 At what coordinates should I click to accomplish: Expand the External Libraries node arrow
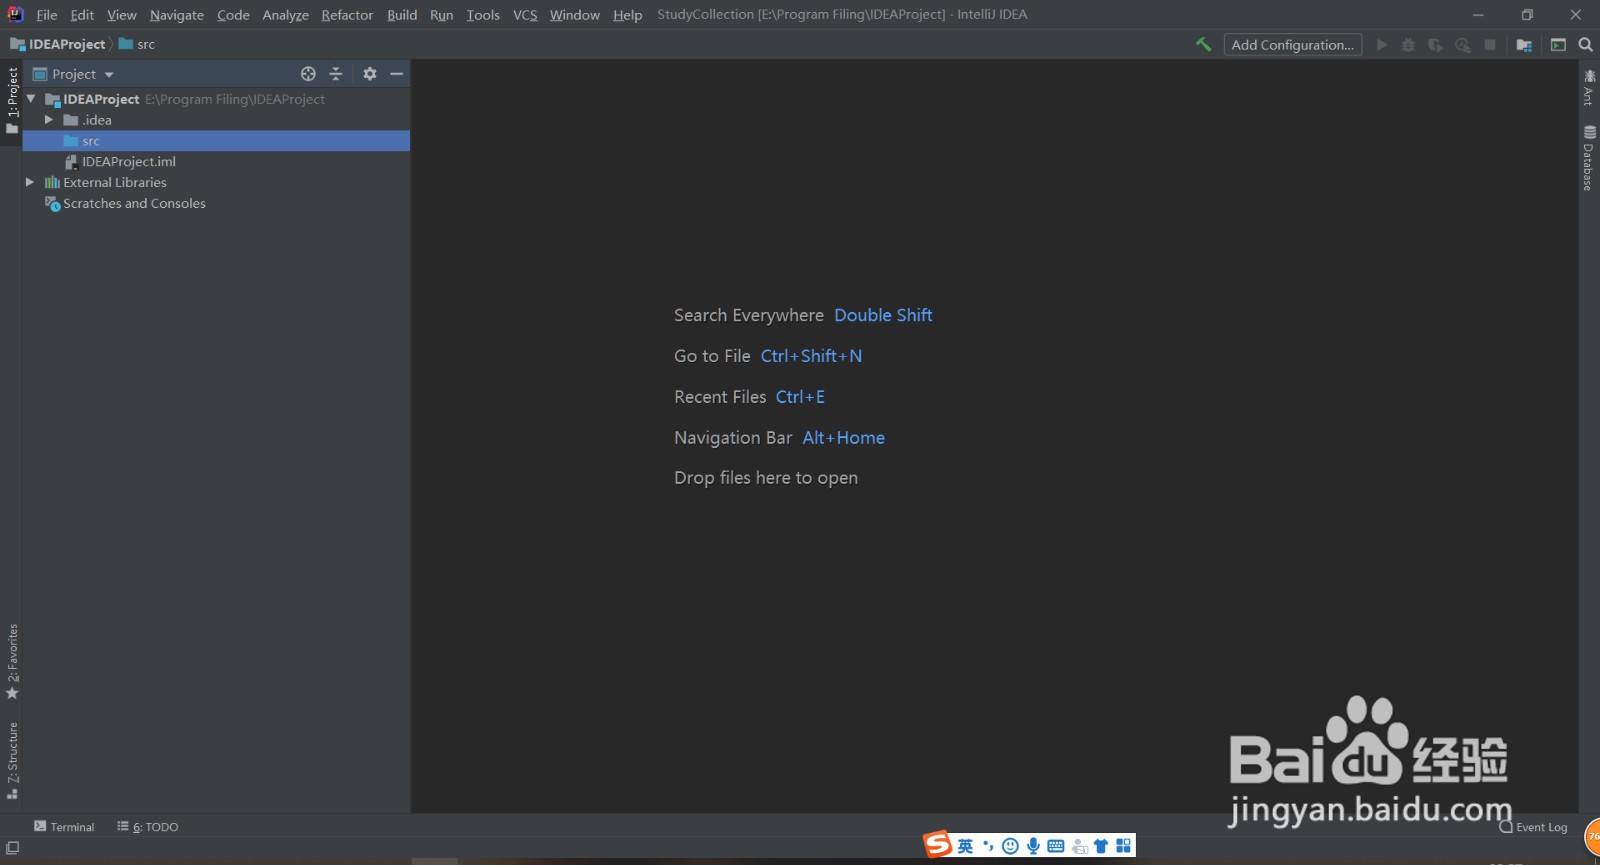(x=30, y=182)
